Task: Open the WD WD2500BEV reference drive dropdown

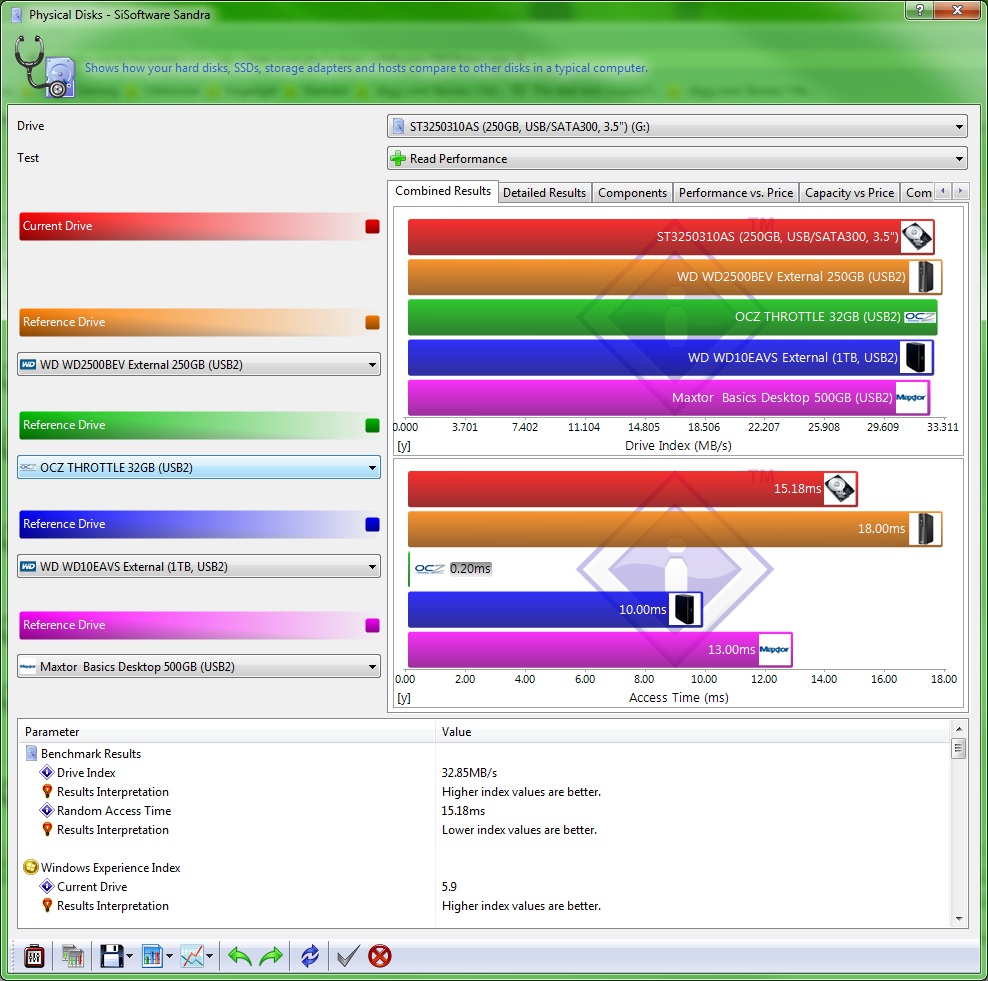Action: click(x=198, y=364)
